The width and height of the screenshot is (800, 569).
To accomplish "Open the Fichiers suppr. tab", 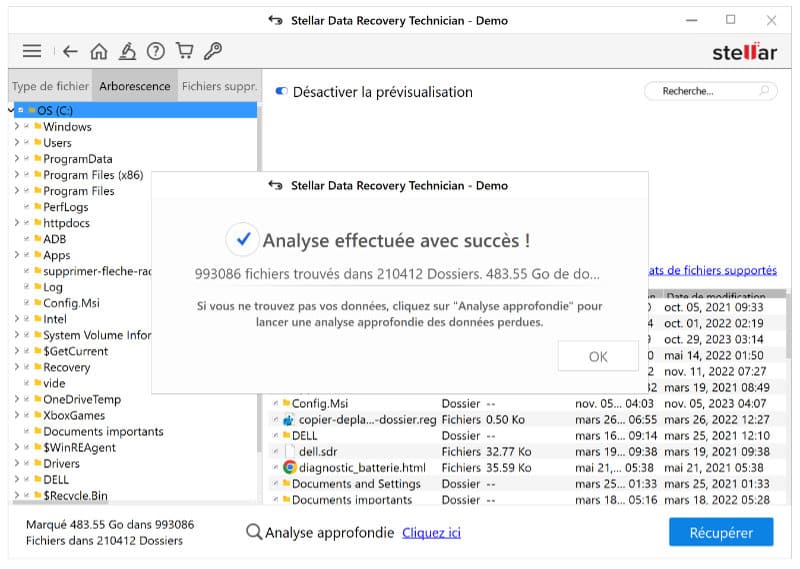I will coord(219,86).
